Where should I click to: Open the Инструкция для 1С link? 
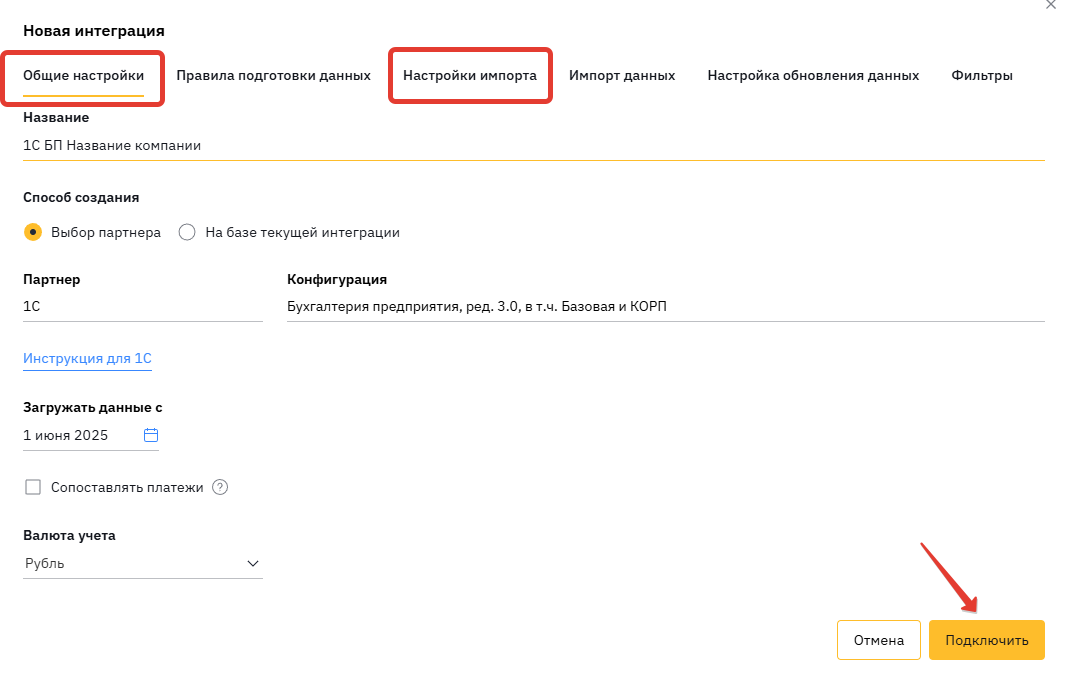[88, 359]
